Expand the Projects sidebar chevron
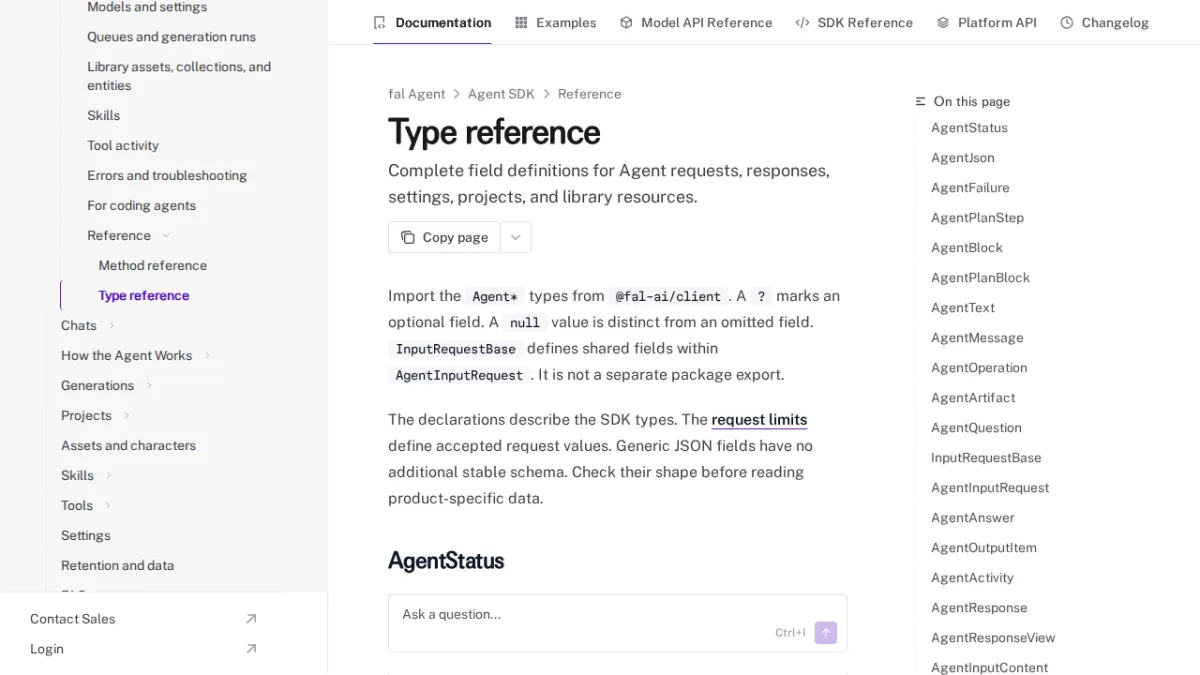1200x675 pixels. [127, 415]
